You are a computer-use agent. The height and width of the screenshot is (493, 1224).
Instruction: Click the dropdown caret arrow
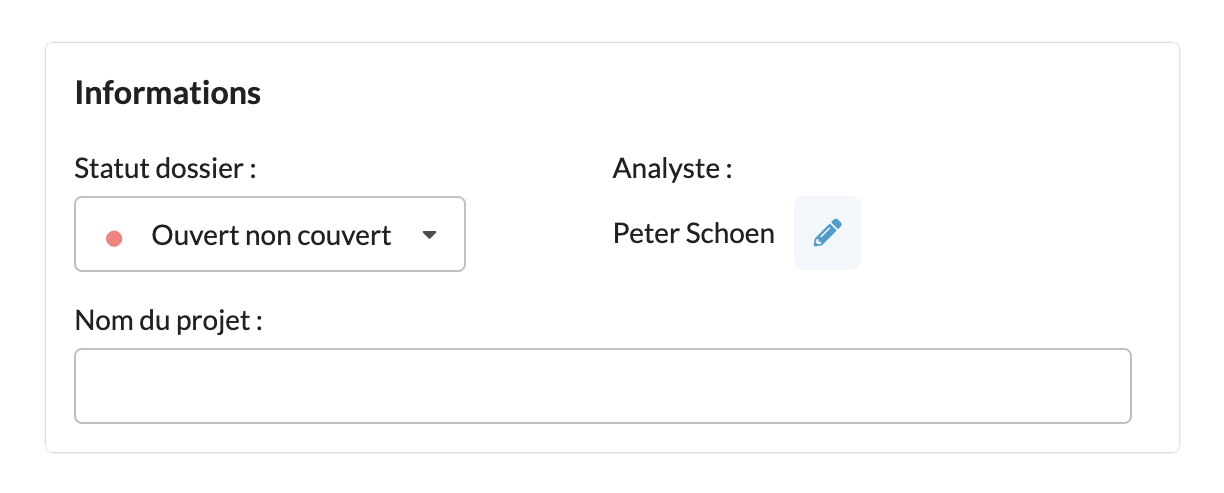pyautogui.click(x=429, y=236)
